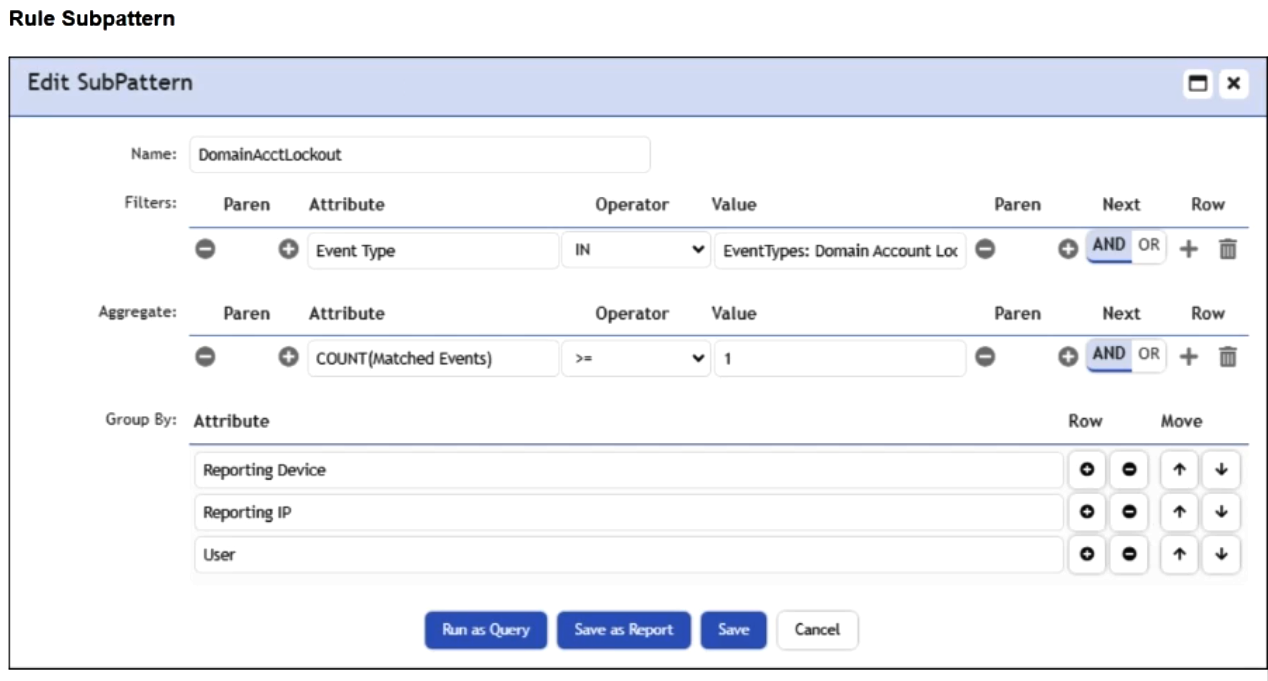The width and height of the screenshot is (1268, 681).
Task: Add a new row after the Event Type filter
Action: 1188,250
